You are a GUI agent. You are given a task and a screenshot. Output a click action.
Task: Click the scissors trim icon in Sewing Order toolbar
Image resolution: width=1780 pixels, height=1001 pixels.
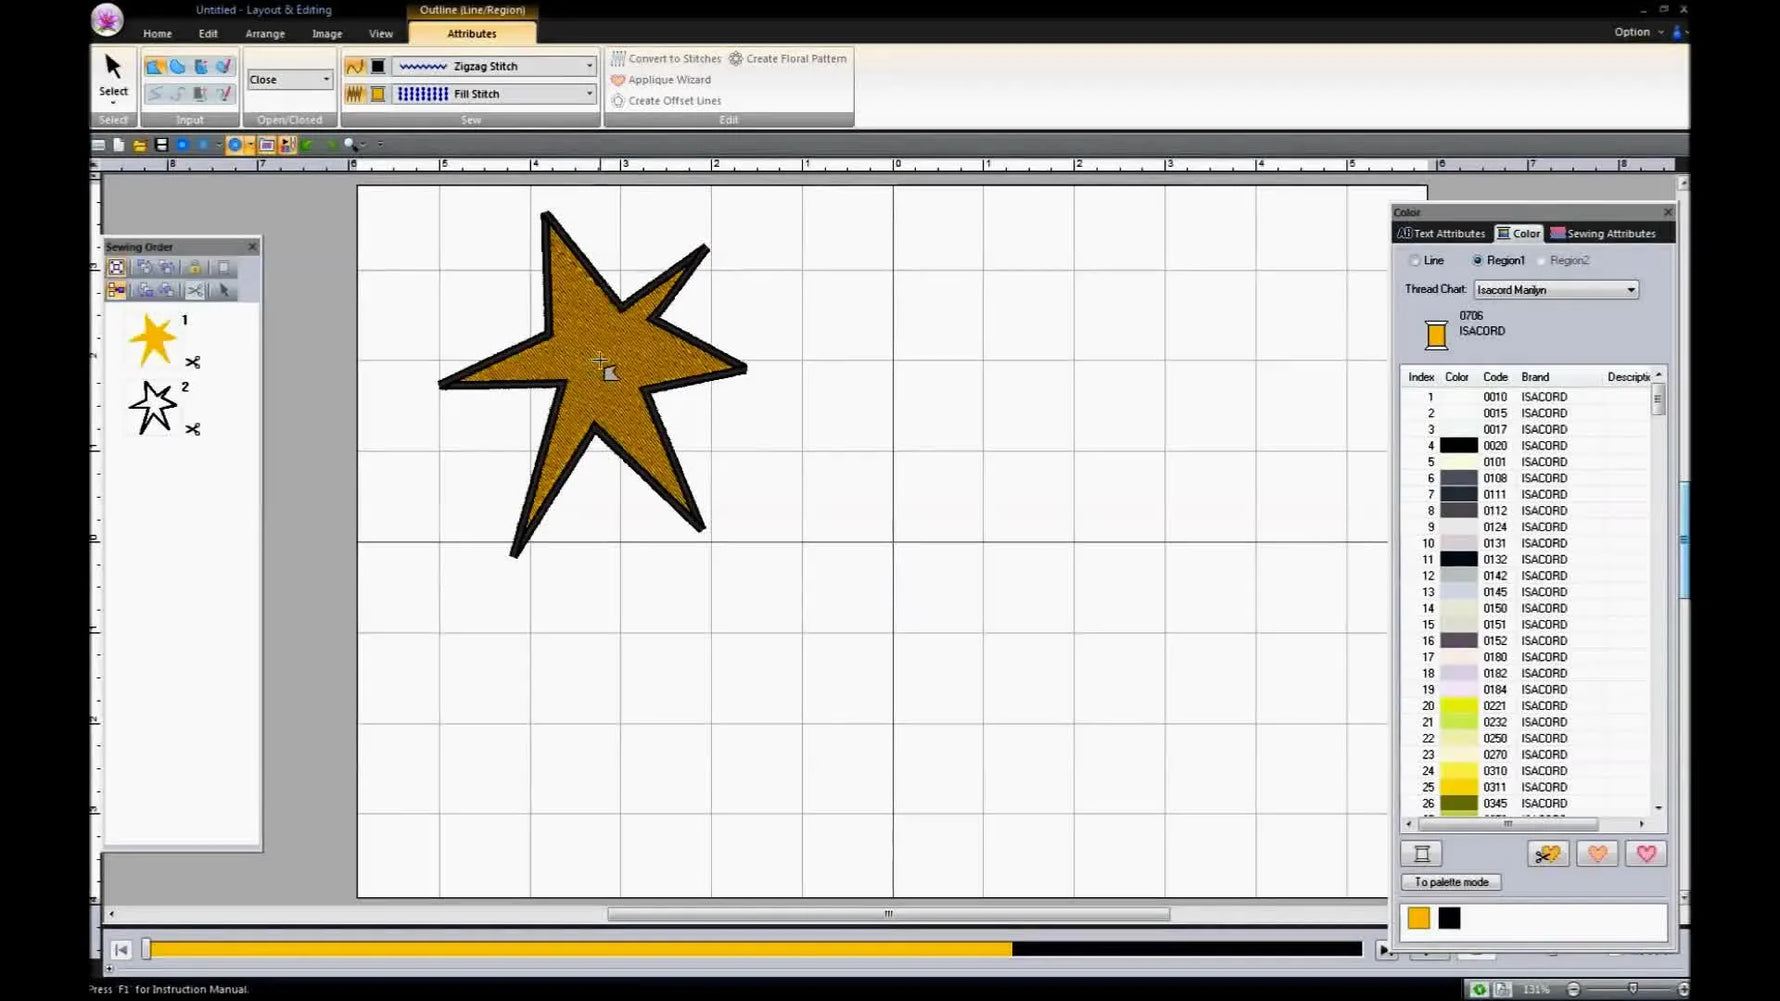pyautogui.click(x=195, y=291)
